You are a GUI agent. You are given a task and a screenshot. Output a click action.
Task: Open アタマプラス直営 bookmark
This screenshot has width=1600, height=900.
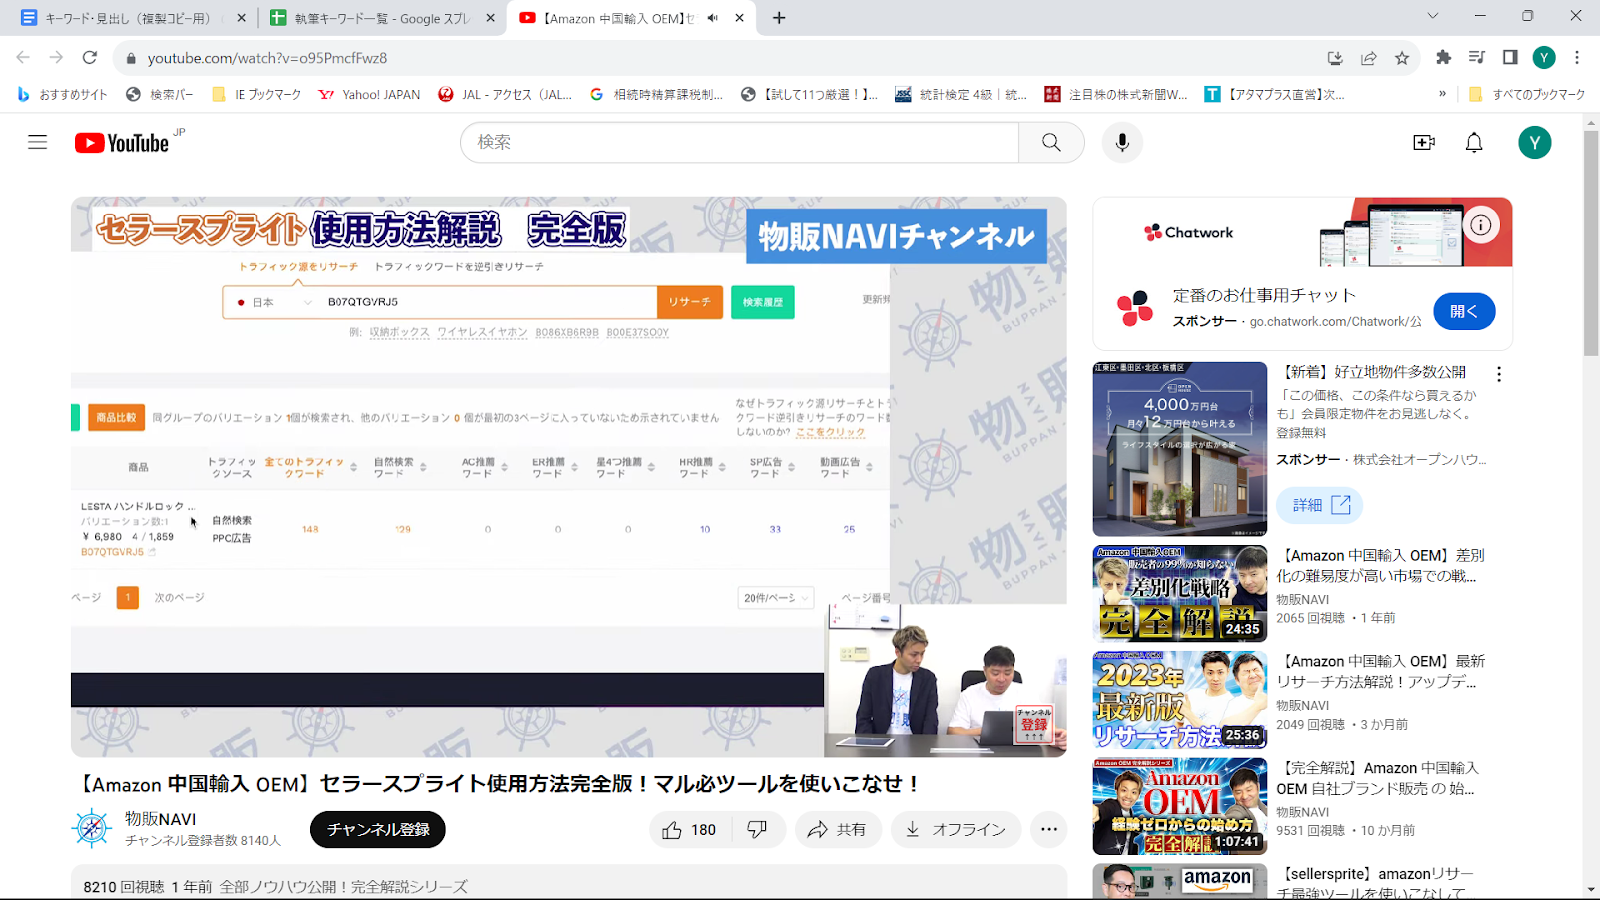click(x=1275, y=94)
